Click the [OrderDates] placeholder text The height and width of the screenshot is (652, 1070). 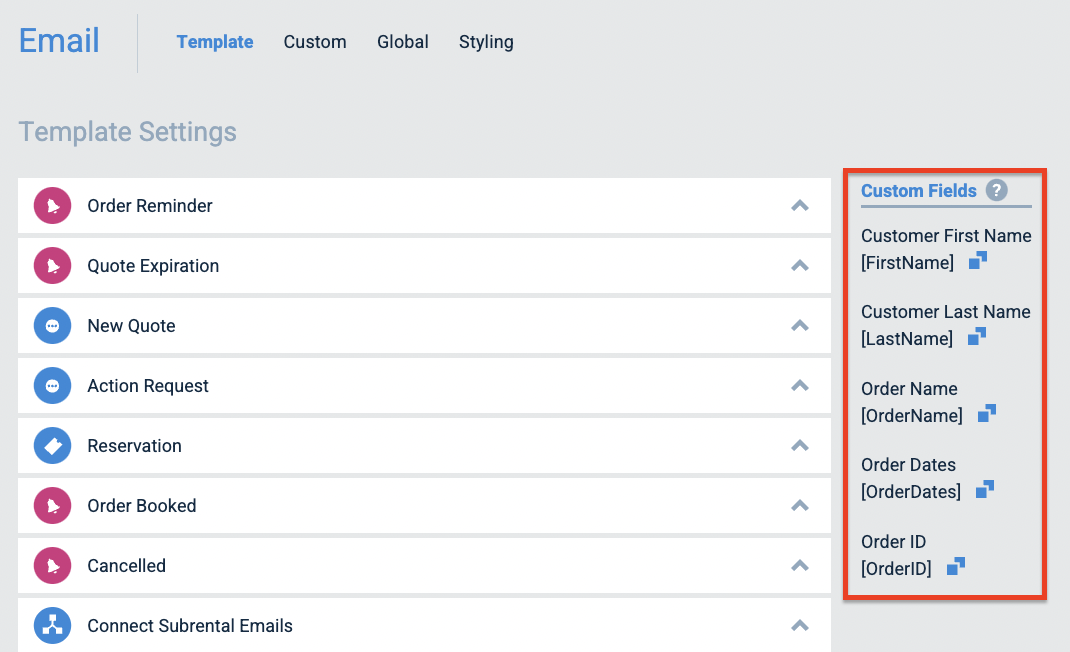pyautogui.click(x=910, y=492)
